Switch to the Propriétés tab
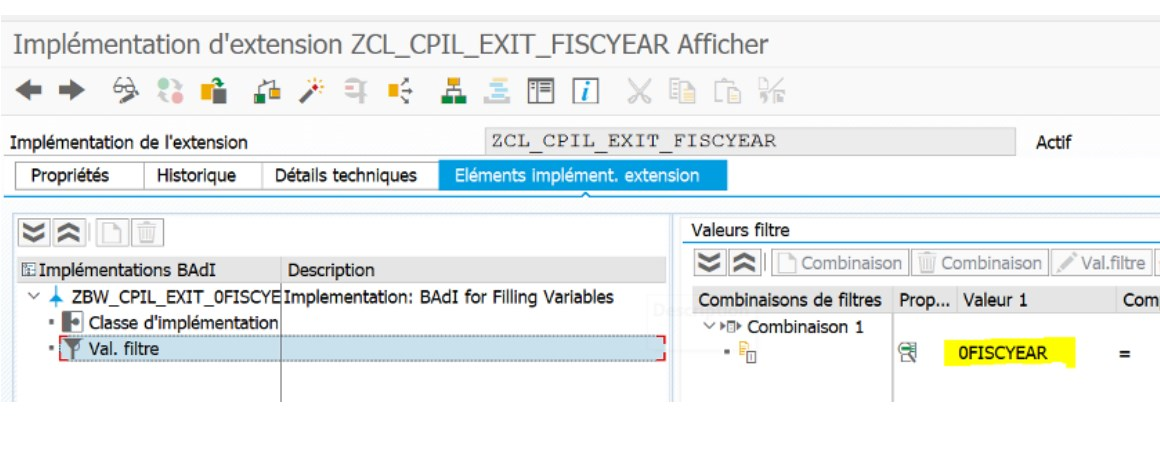The height and width of the screenshot is (452, 1160). click(70, 176)
